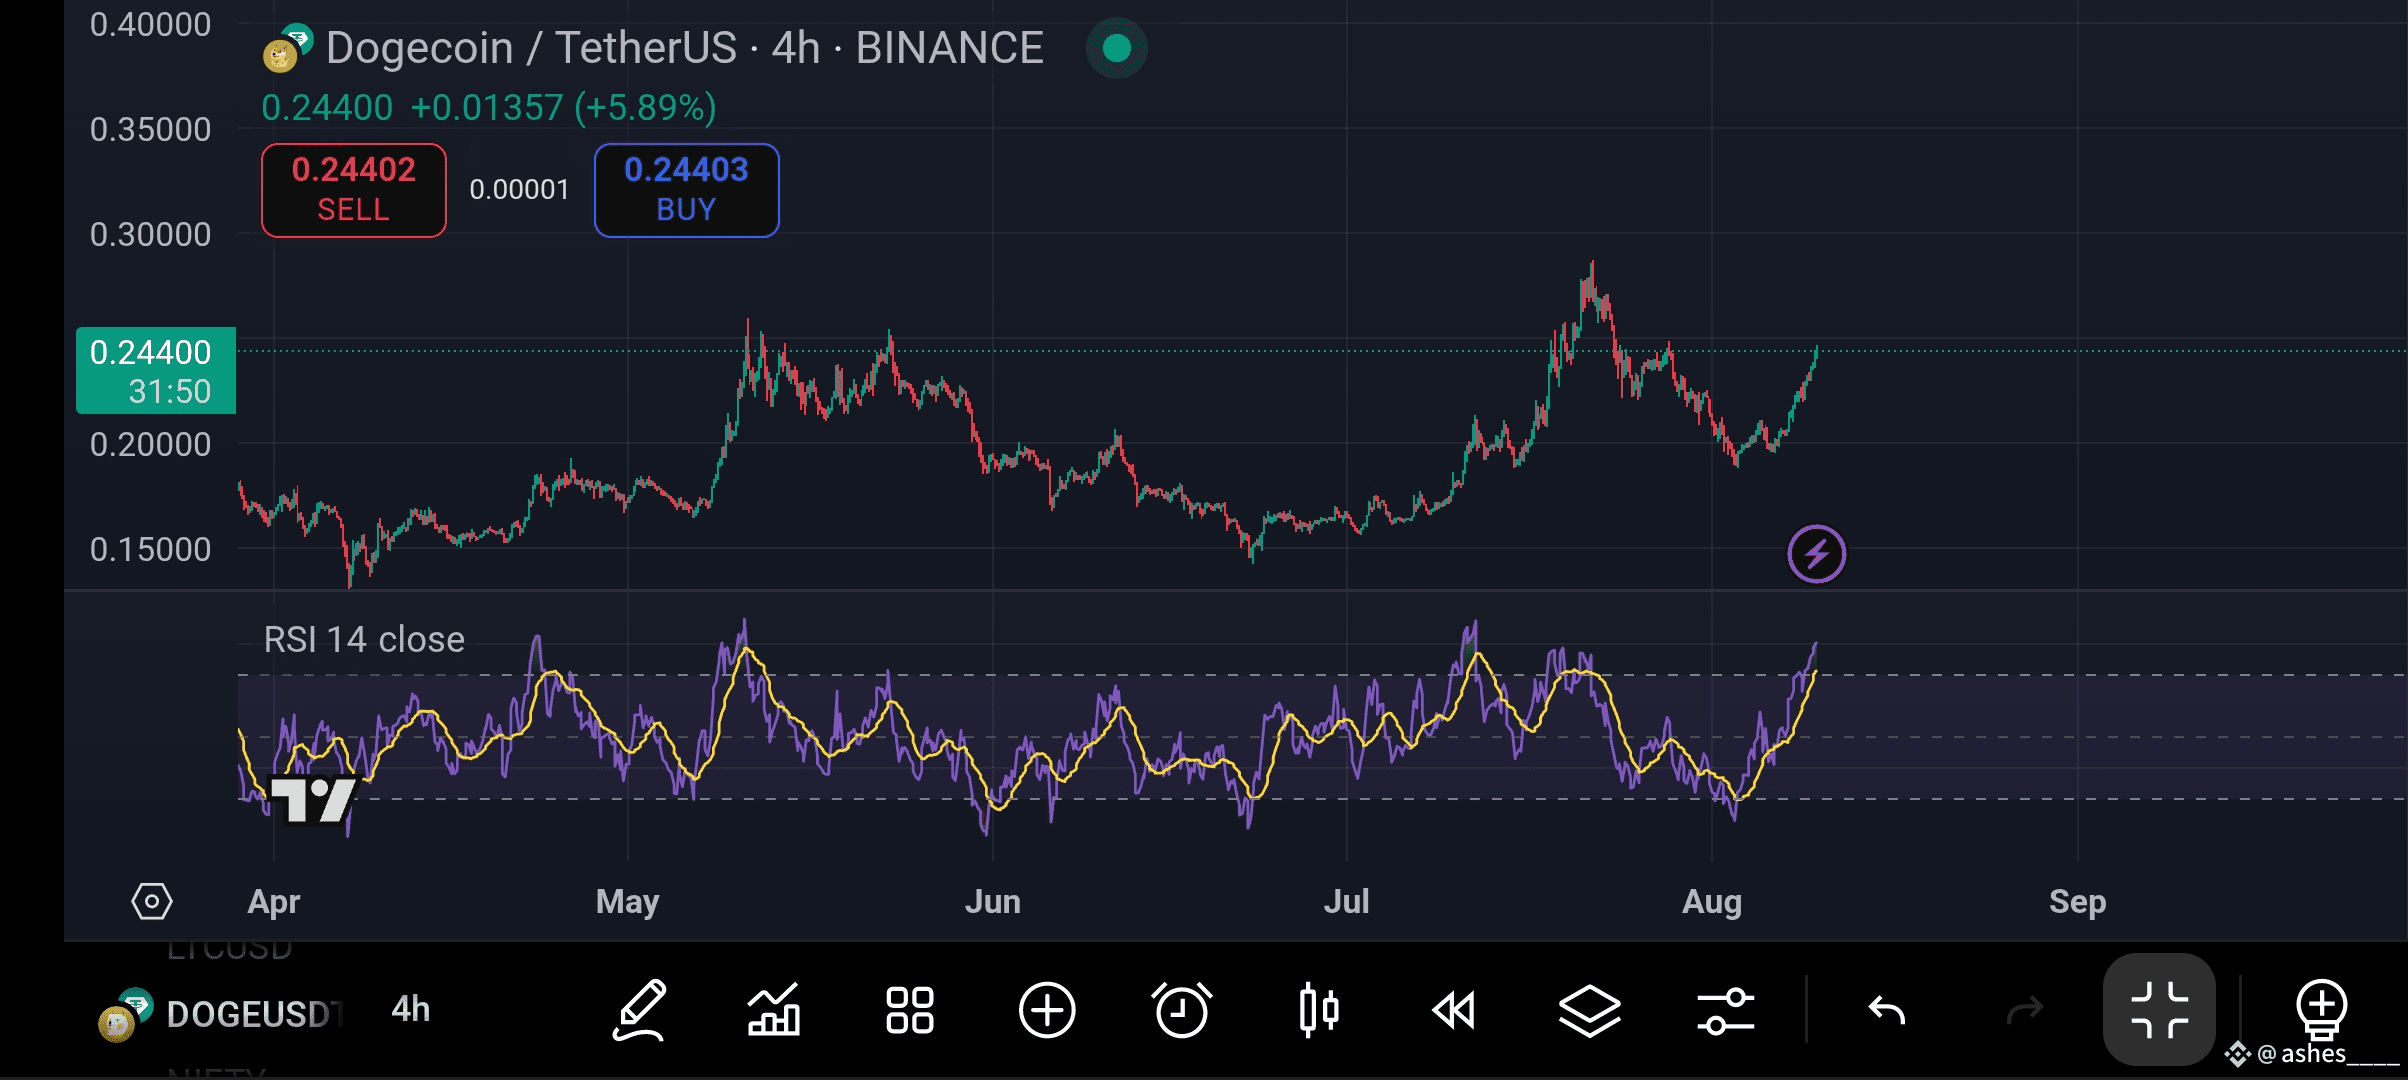Open chart settings sliders icon
2408x1080 pixels.
point(1726,1010)
